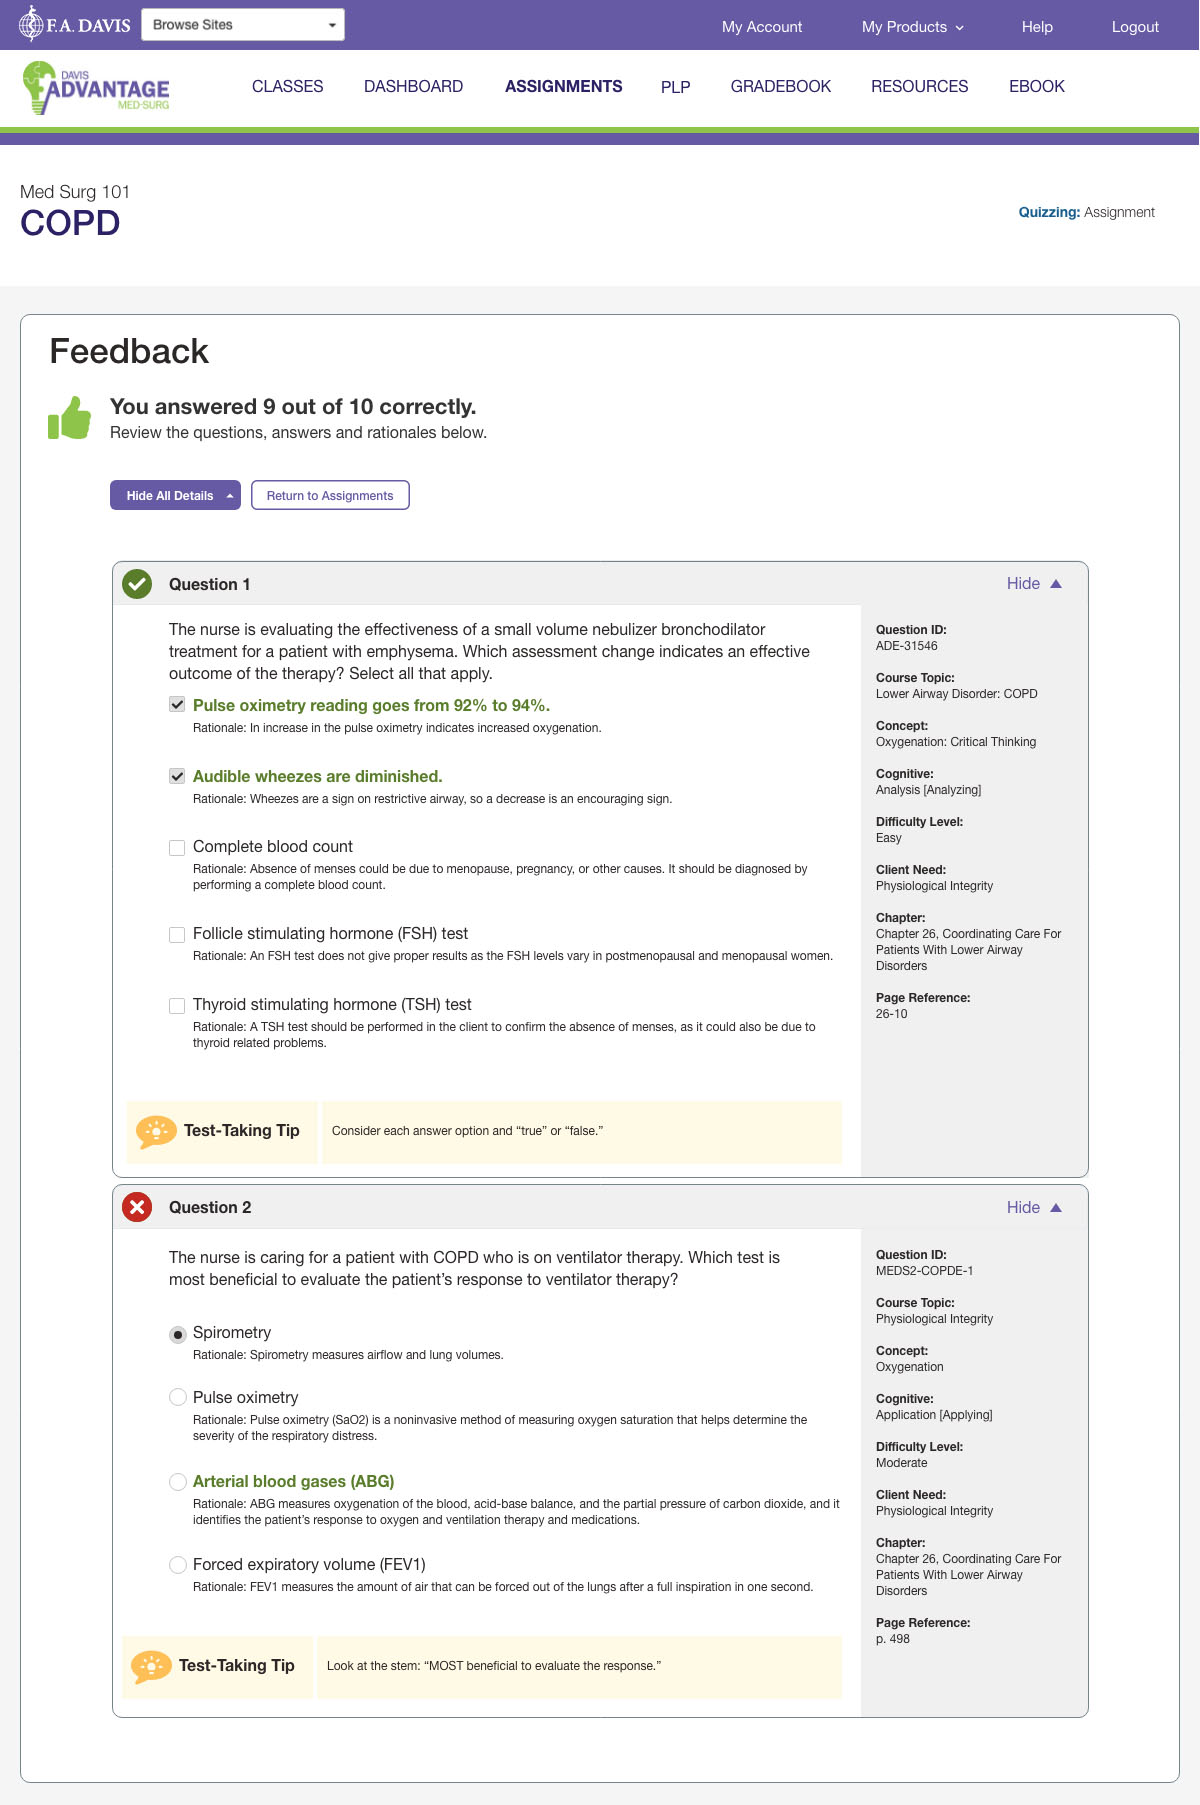
Task: Open the GRADEBOOK tab
Action: [781, 86]
